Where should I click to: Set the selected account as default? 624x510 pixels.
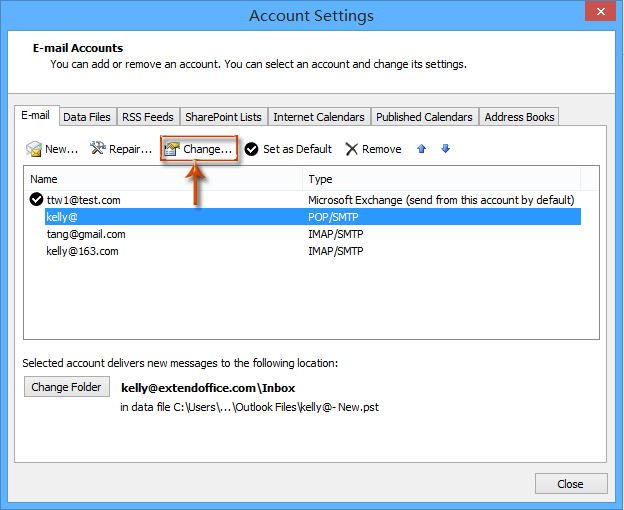[x=288, y=149]
